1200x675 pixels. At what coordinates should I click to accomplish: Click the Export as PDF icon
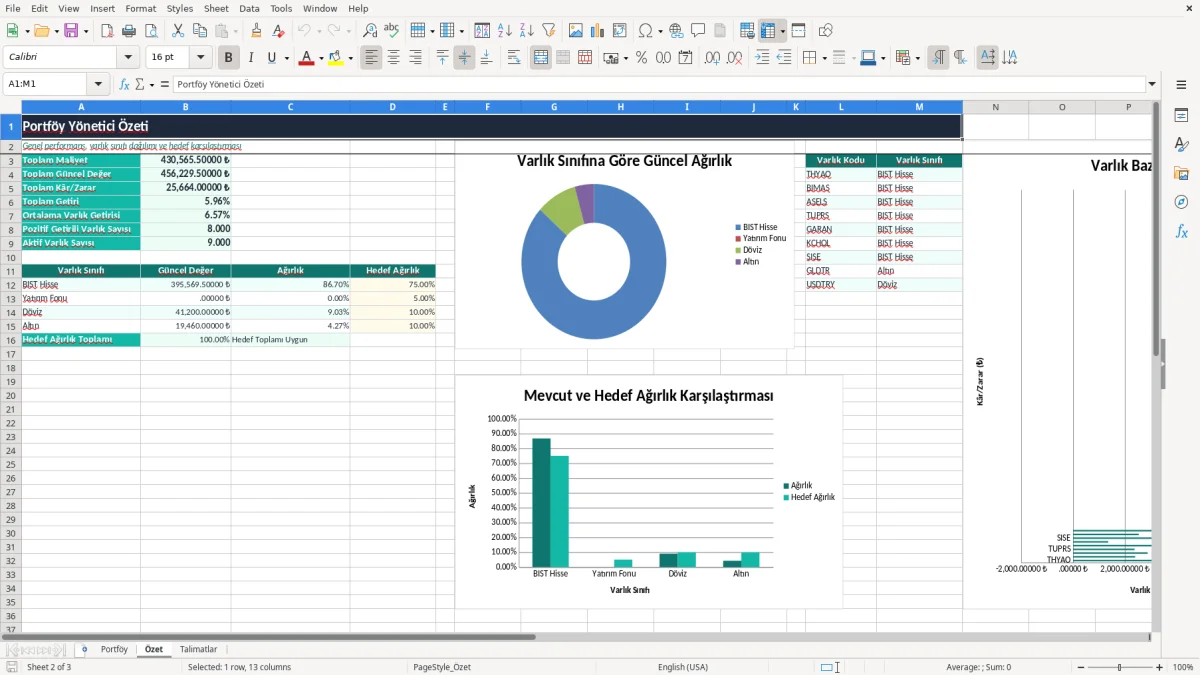point(107,31)
